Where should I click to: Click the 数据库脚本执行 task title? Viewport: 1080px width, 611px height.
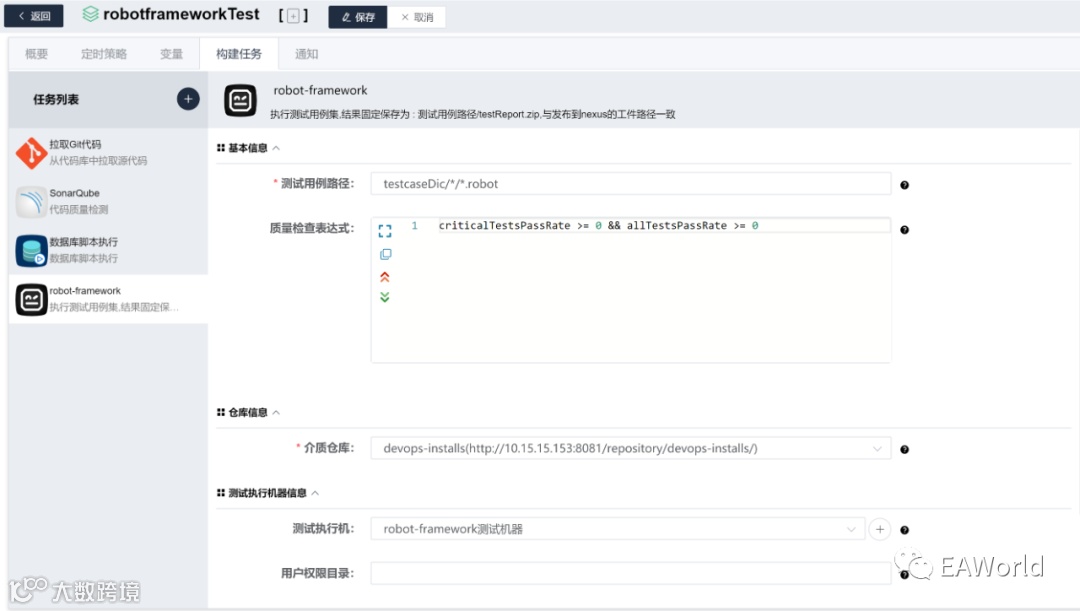(83, 242)
